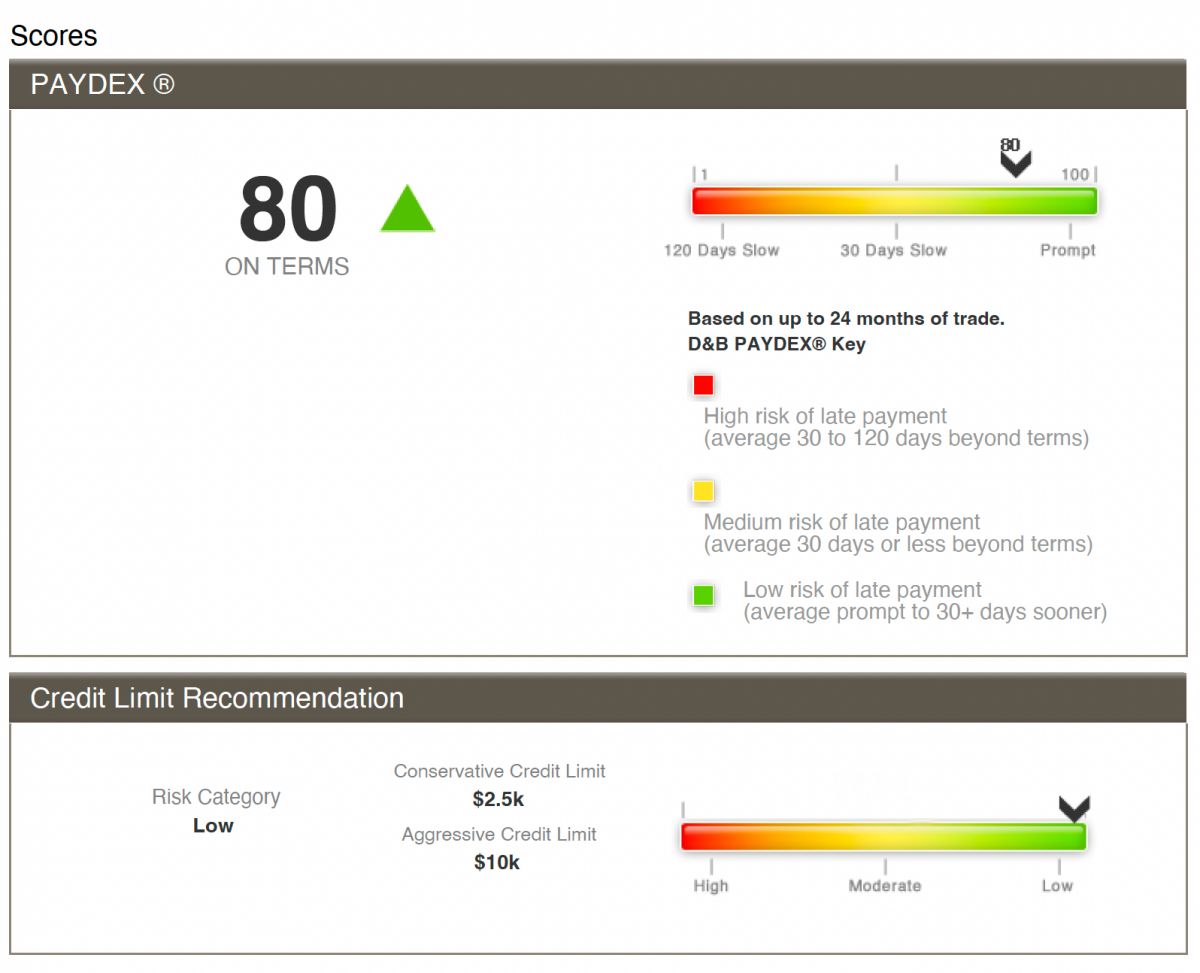Screen dimensions: 1200x973
Task: Click the credit limit risk gradient bar
Action: (x=883, y=837)
